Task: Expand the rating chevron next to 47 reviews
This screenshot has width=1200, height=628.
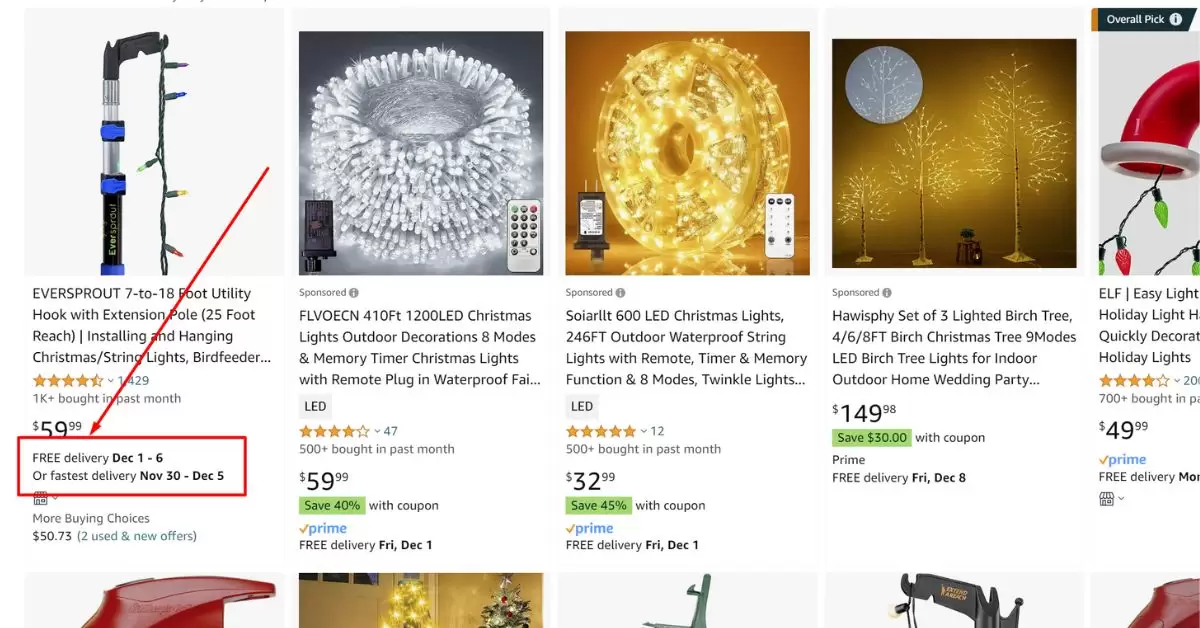Action: [377, 431]
